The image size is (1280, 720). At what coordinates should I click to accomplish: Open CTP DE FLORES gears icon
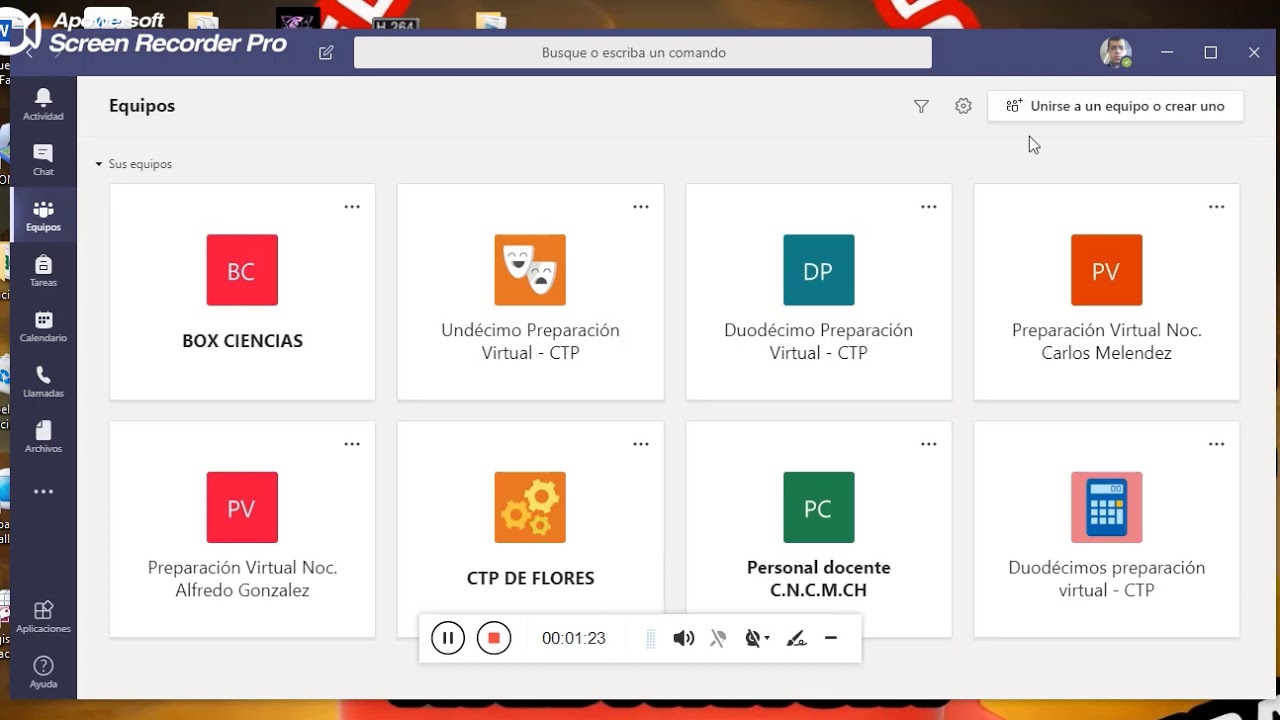(x=530, y=508)
